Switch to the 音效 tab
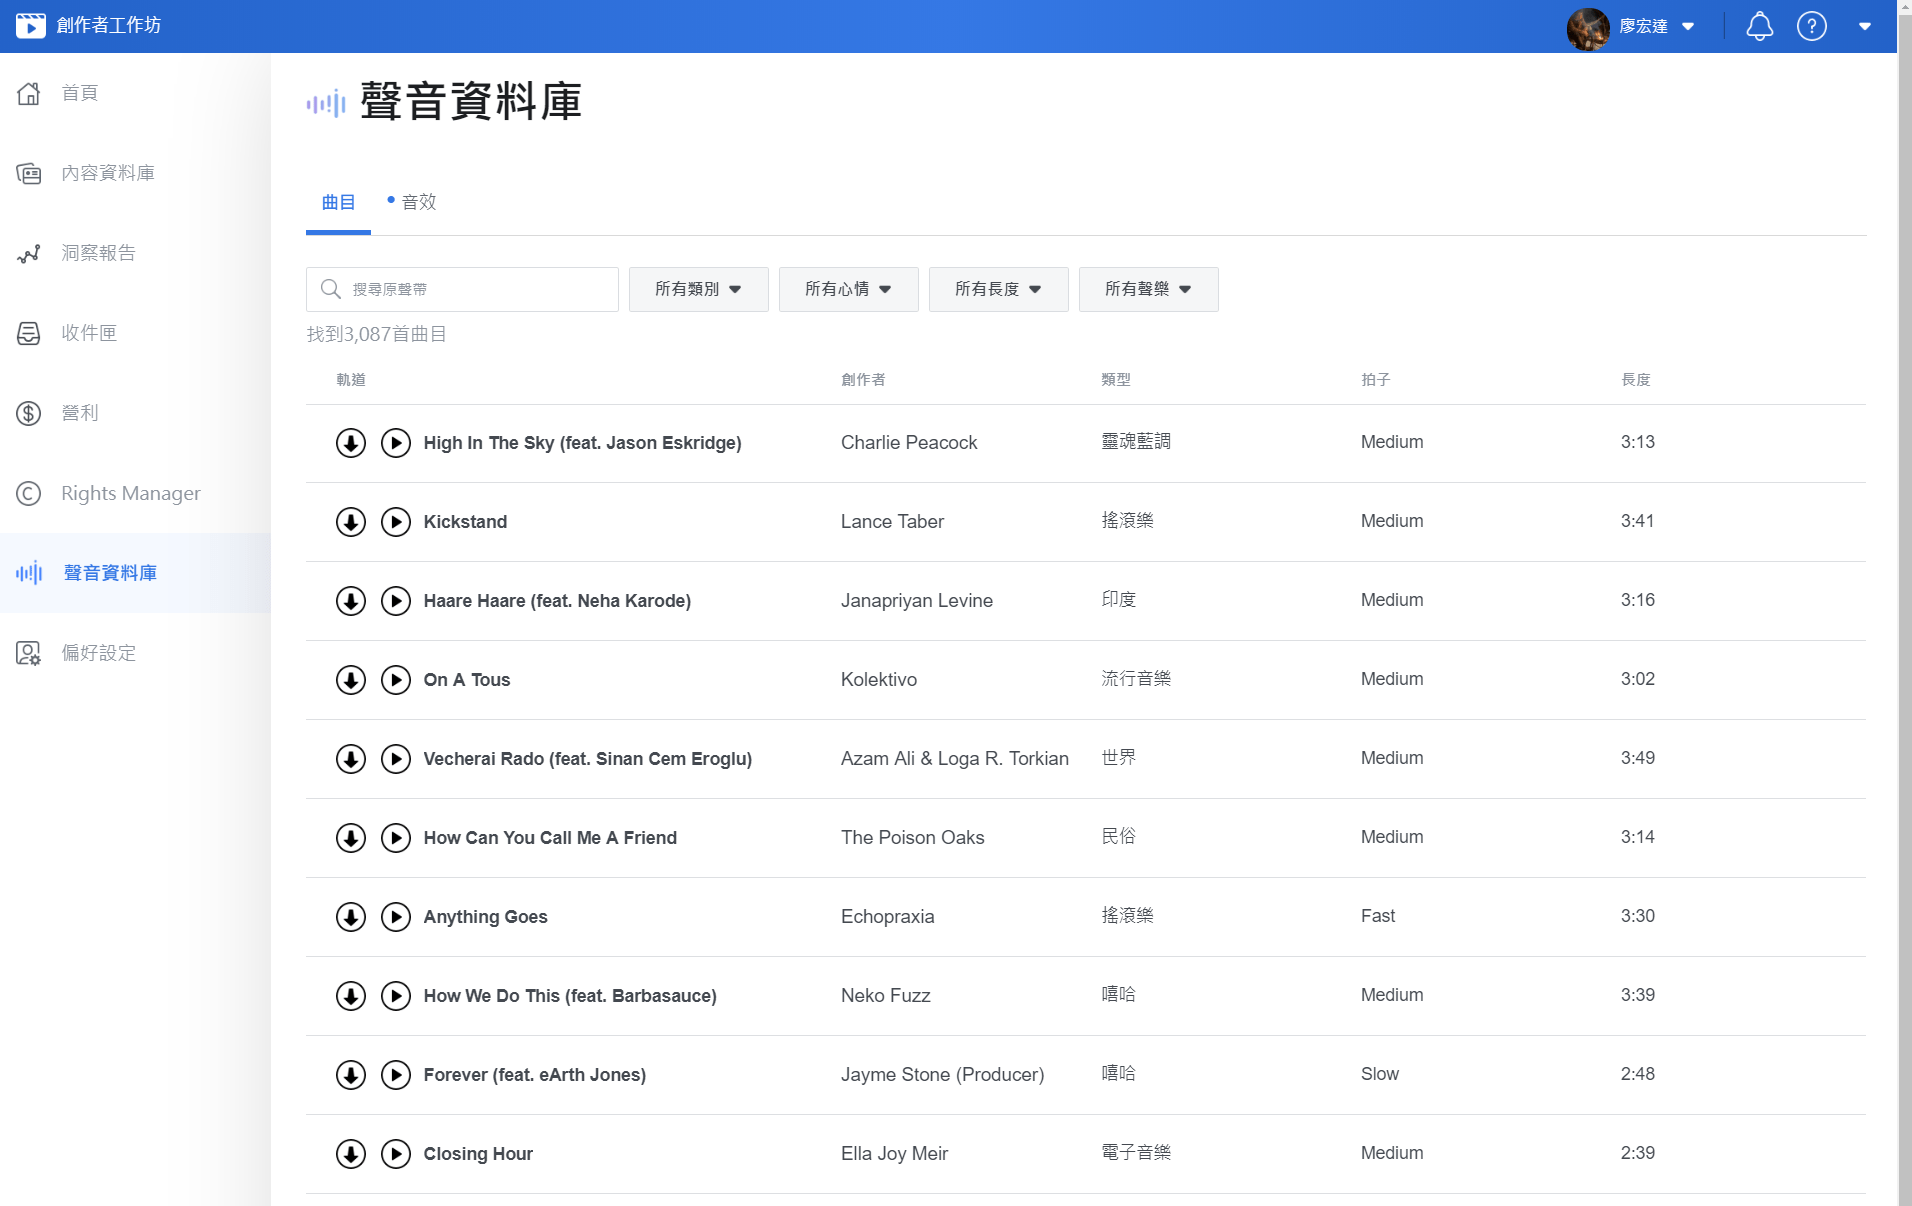Screen dimensions: 1912x1206 [x=411, y=203]
